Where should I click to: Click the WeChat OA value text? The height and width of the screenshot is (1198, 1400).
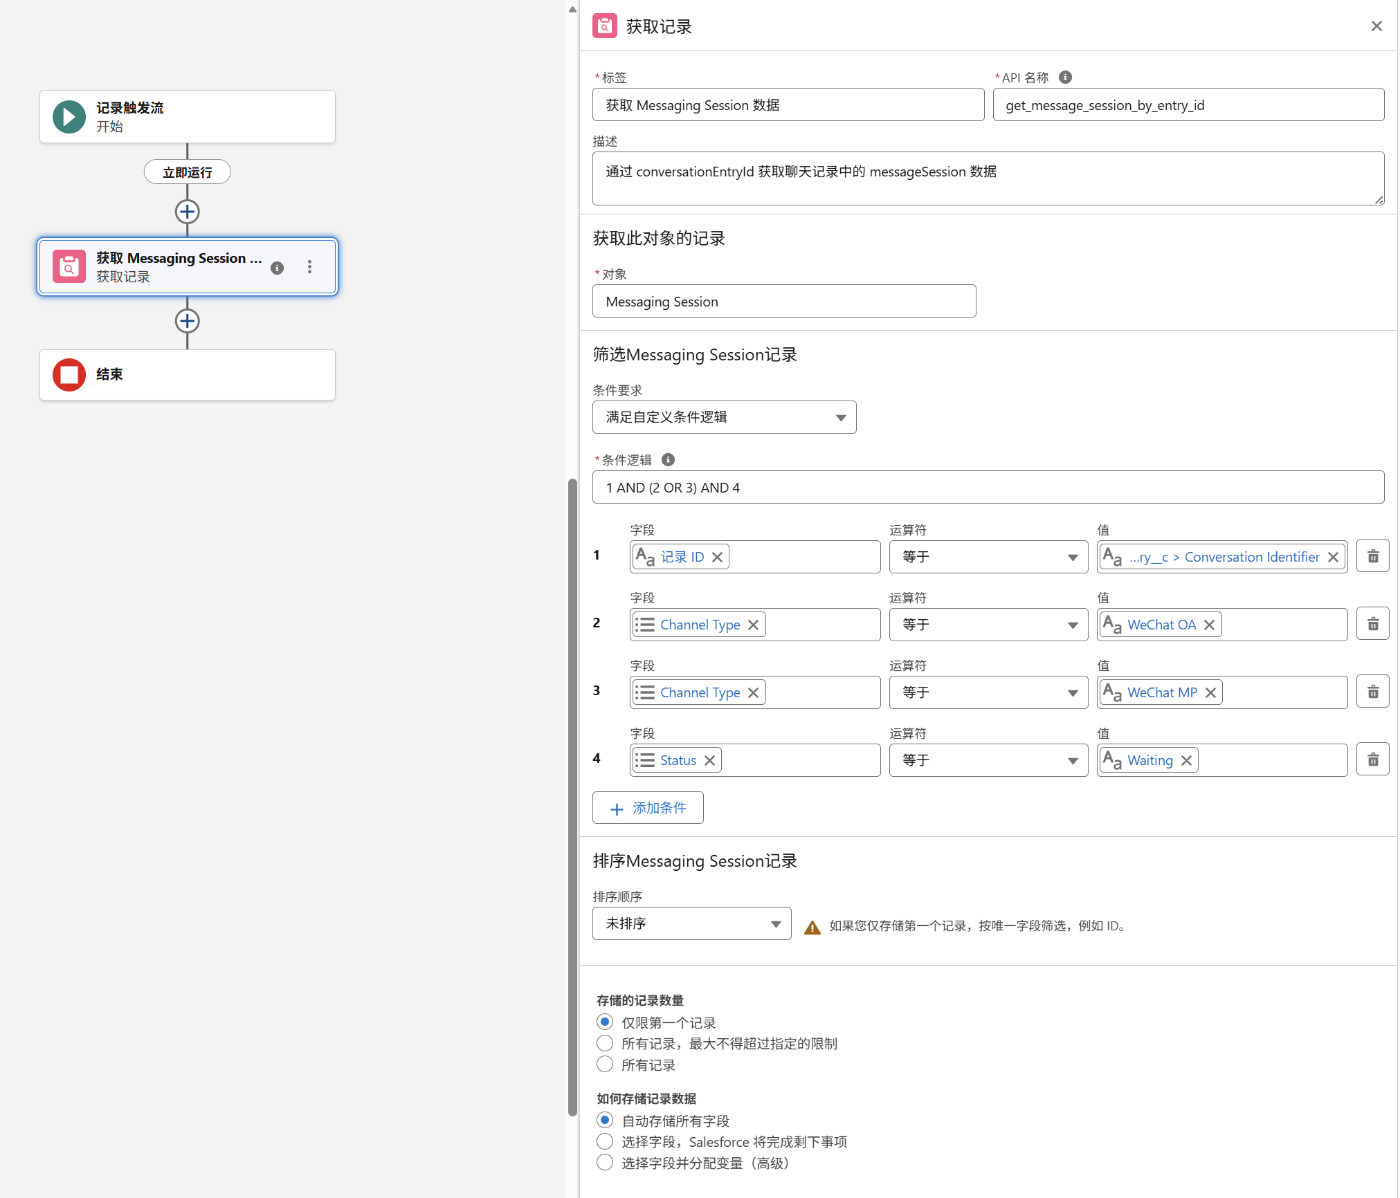1161,625
